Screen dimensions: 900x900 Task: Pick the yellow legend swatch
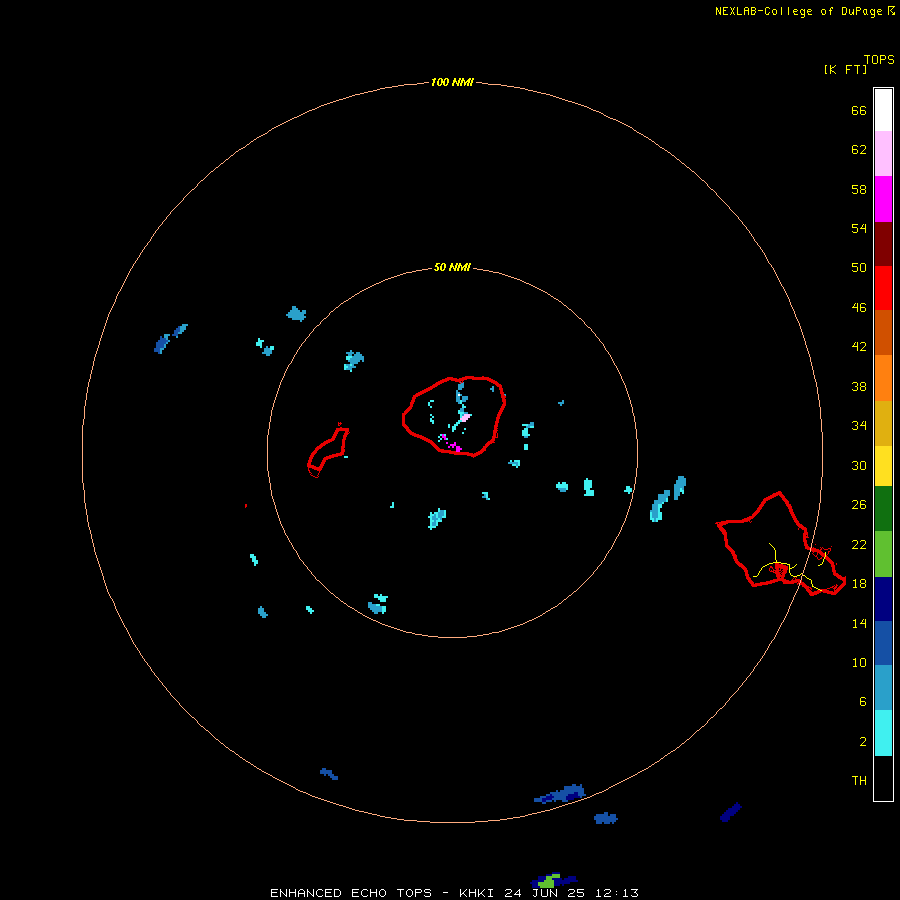(x=883, y=465)
